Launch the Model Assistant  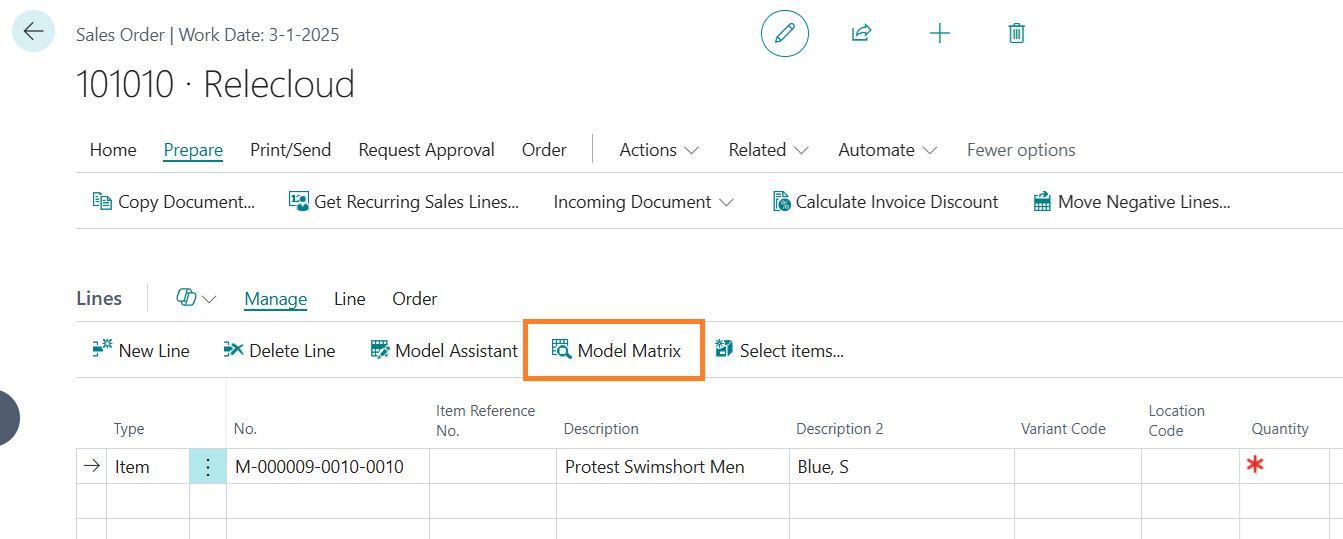[x=444, y=351]
